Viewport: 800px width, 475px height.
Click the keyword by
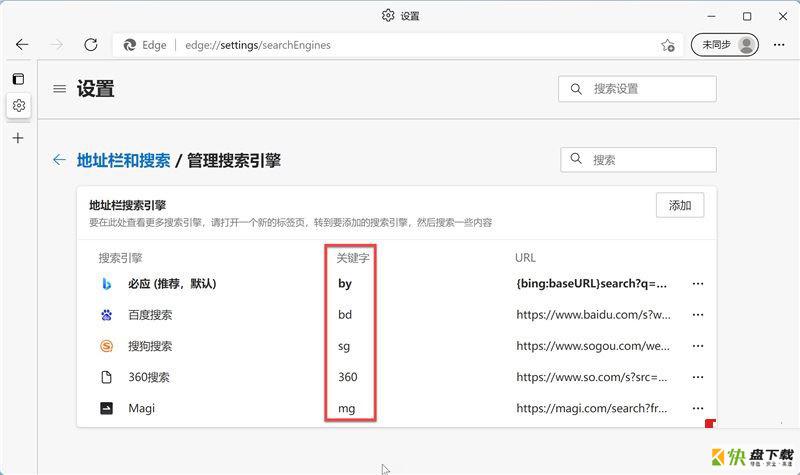point(345,284)
